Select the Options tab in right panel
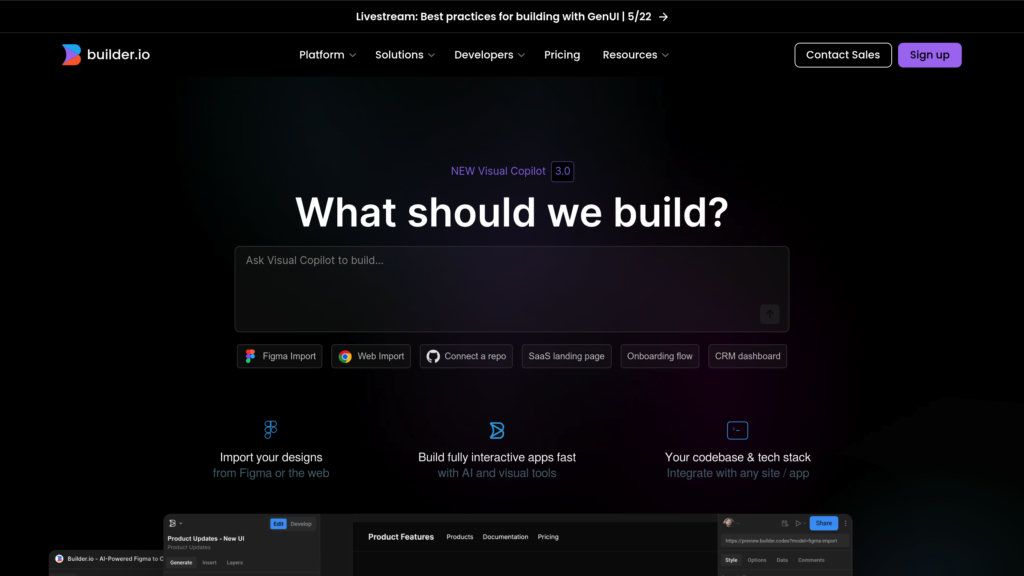 (757, 560)
